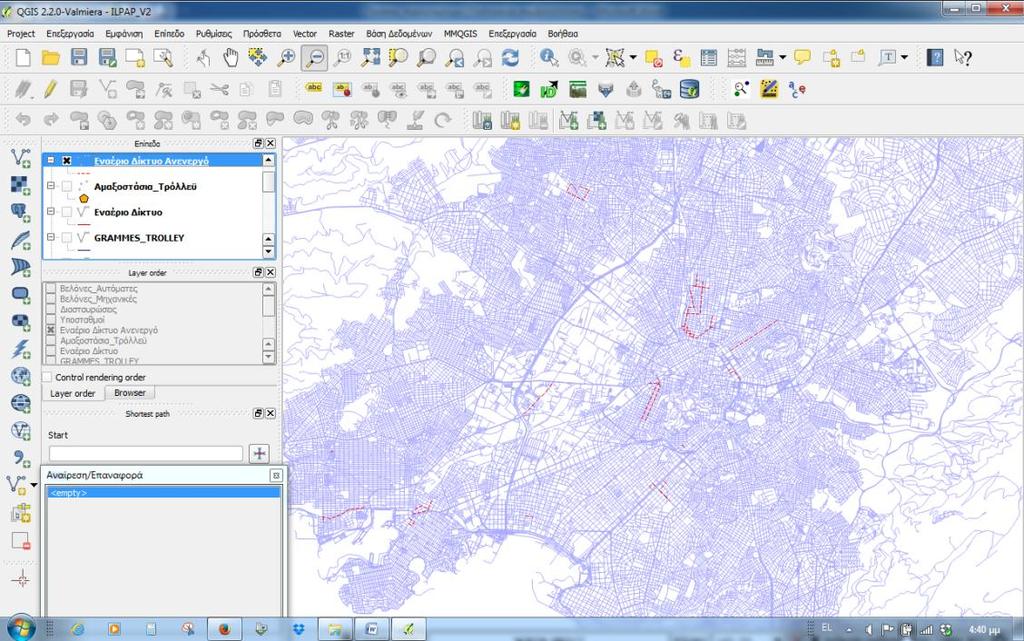Save the current project
Image resolution: width=1024 pixels, height=641 pixels.
79,57
